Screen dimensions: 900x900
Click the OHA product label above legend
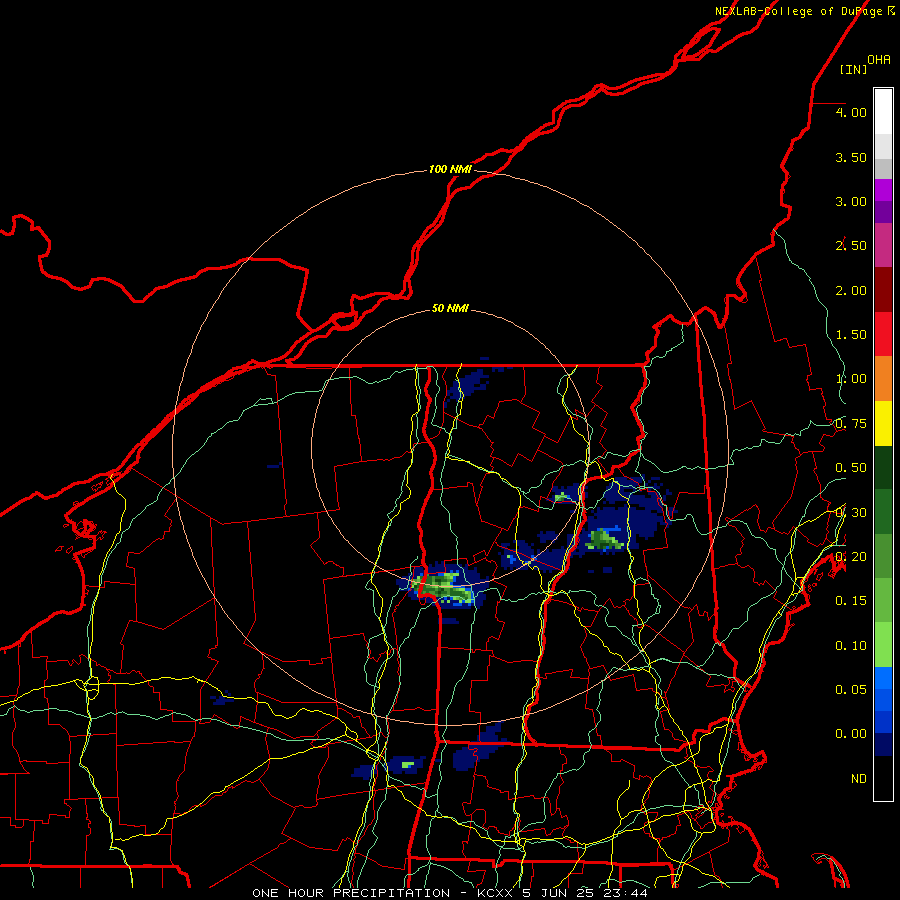(879, 59)
